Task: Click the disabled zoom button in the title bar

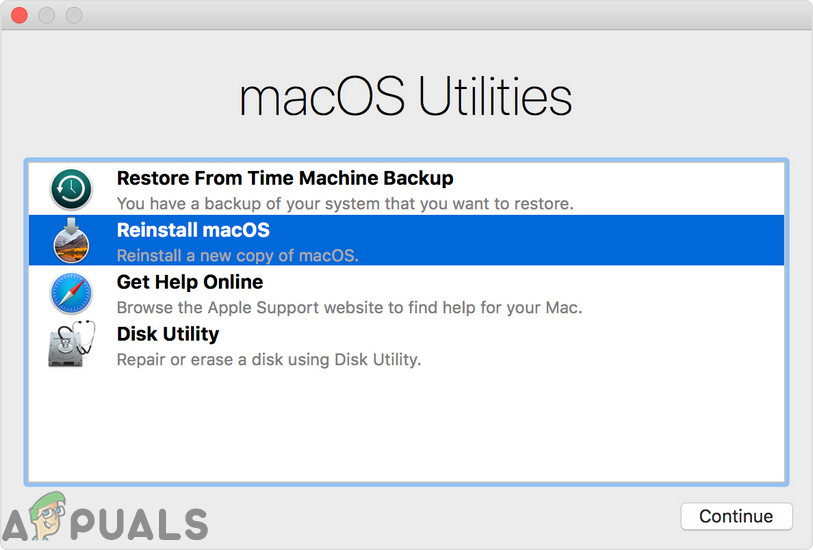Action: click(74, 16)
